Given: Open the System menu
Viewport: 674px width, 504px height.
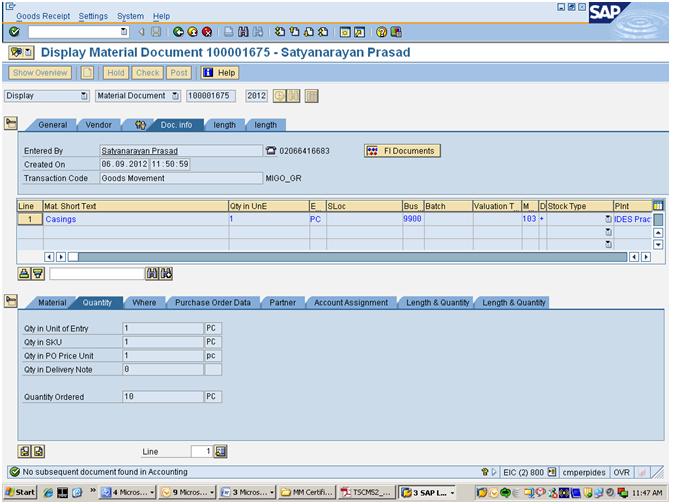Looking at the screenshot, I should point(130,16).
